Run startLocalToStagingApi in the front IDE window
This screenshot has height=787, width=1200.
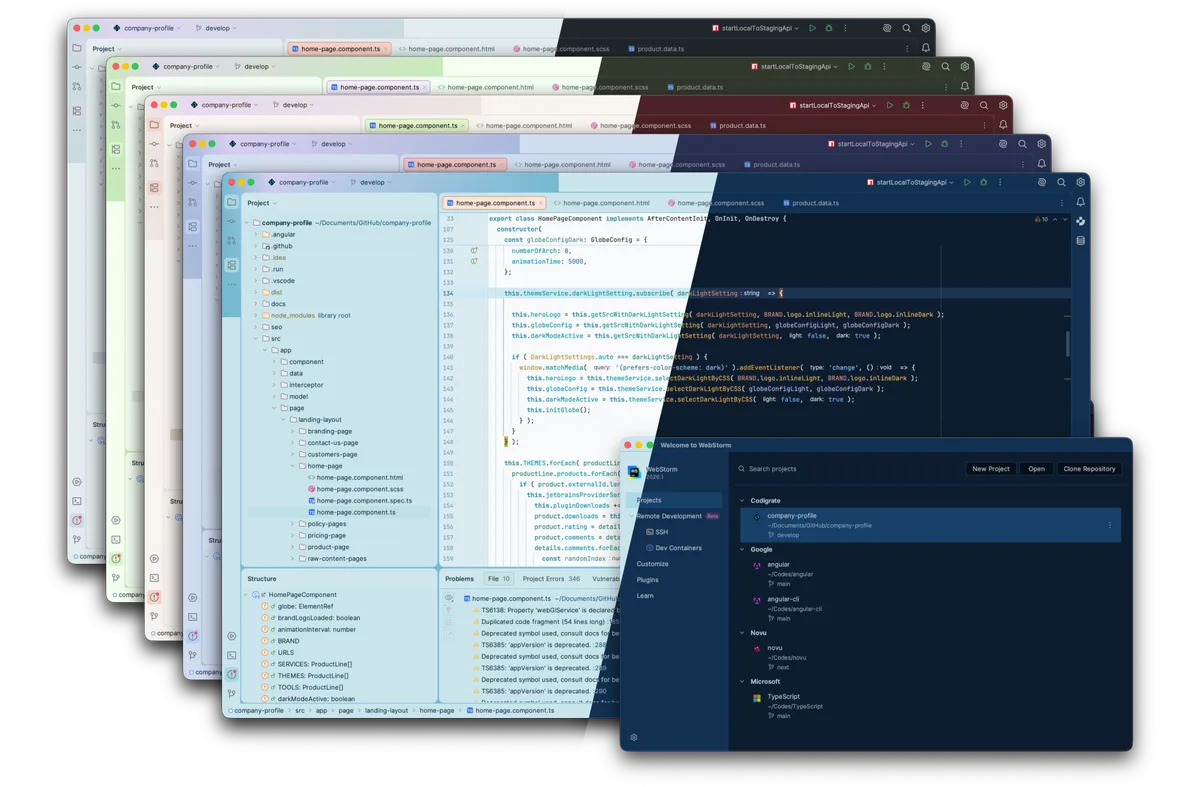pos(967,183)
